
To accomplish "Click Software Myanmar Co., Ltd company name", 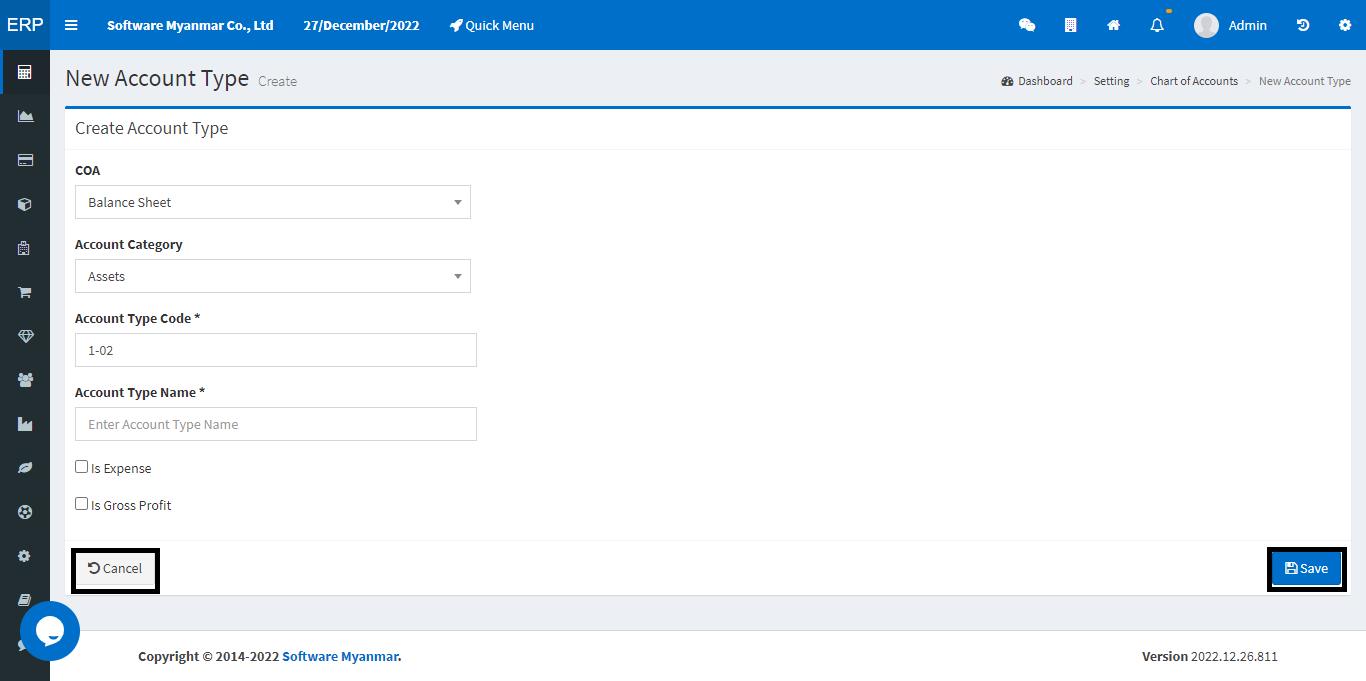I will point(190,25).
